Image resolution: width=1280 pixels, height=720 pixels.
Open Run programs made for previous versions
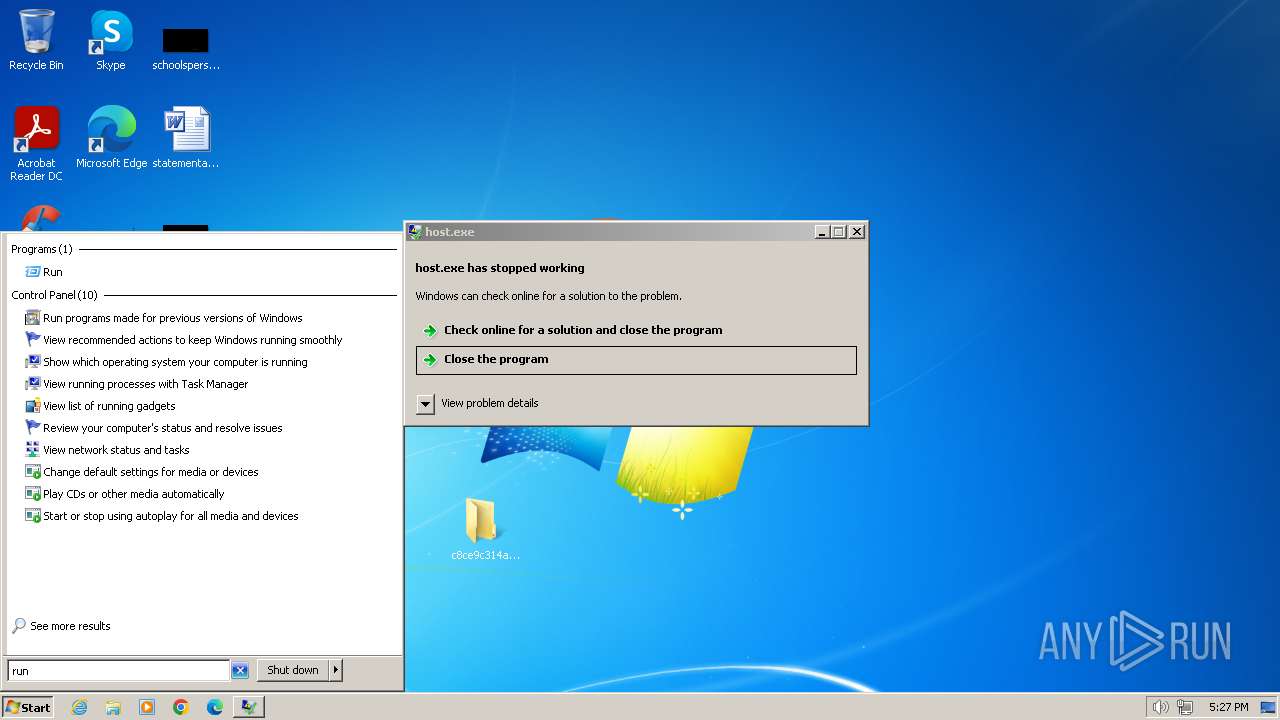(x=164, y=318)
